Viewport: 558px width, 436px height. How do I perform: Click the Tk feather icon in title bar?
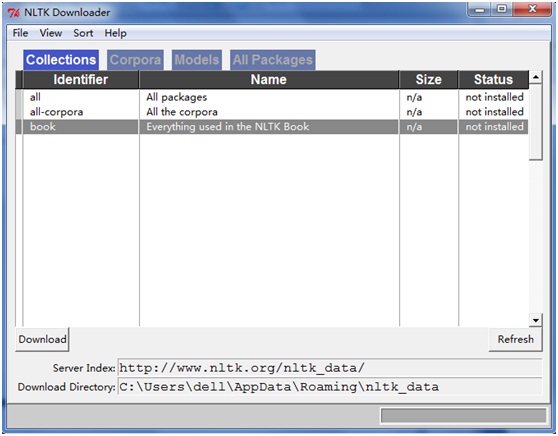pyautogui.click(x=14, y=13)
